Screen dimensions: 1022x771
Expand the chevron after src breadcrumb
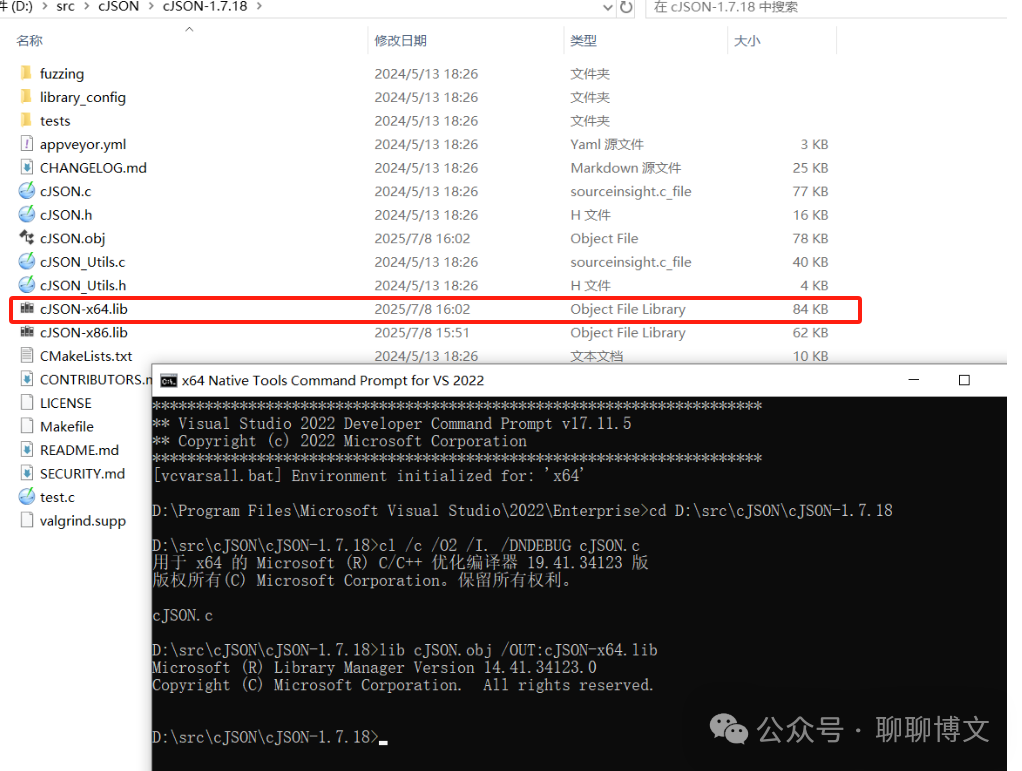tap(87, 7)
